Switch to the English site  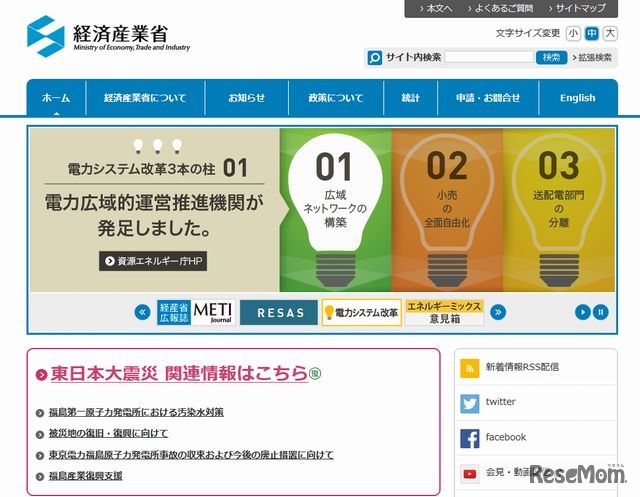tap(578, 98)
